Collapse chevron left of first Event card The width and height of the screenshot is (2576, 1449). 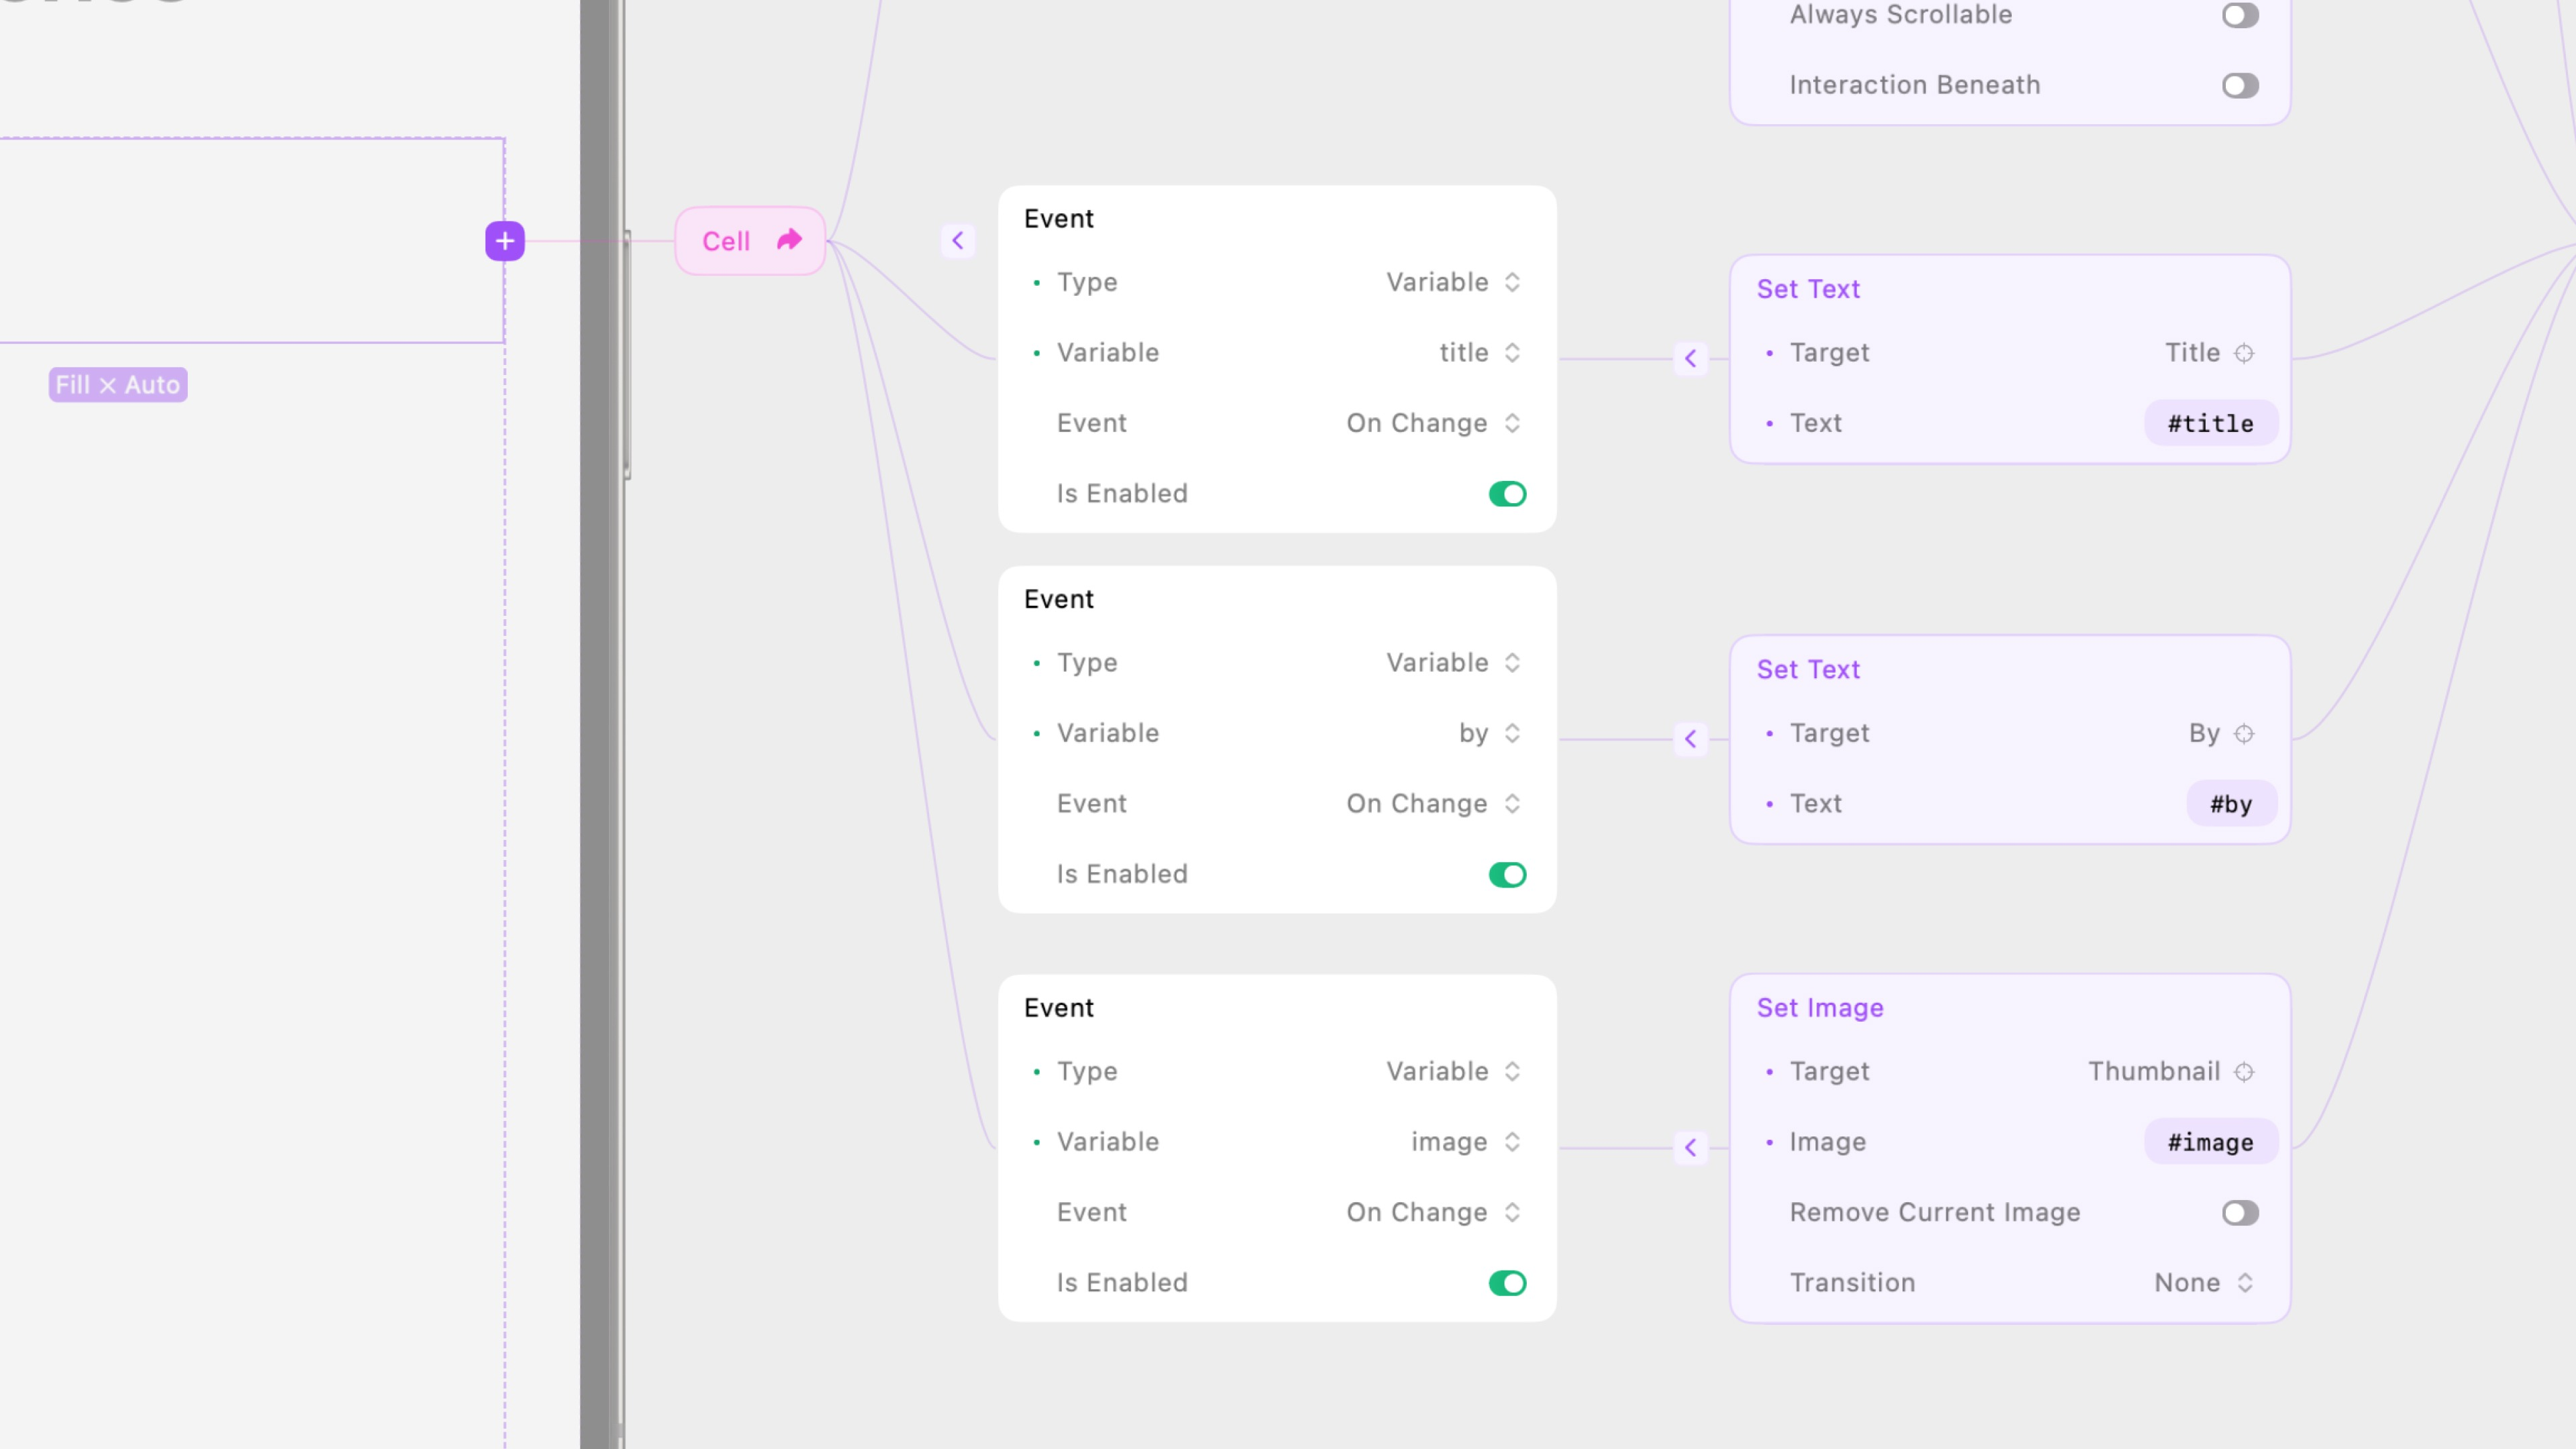957,240
